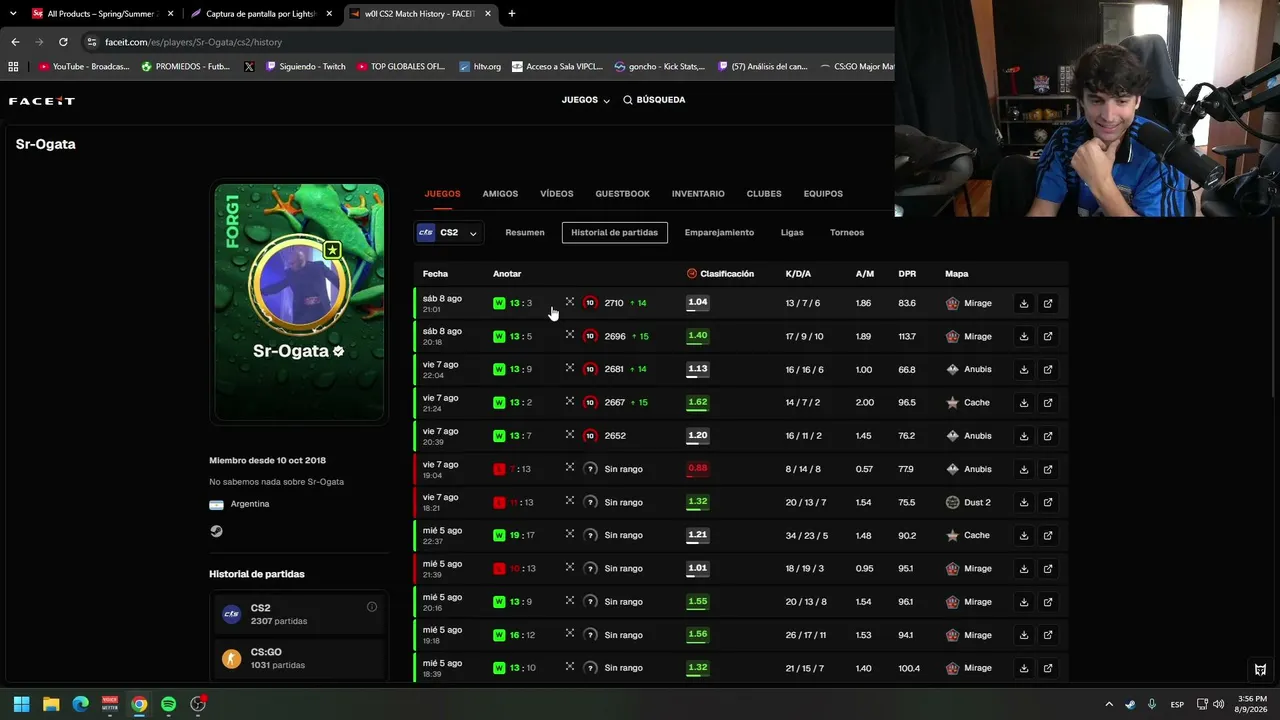Download the demo for the 21:01 Mirage match

click(x=1023, y=303)
